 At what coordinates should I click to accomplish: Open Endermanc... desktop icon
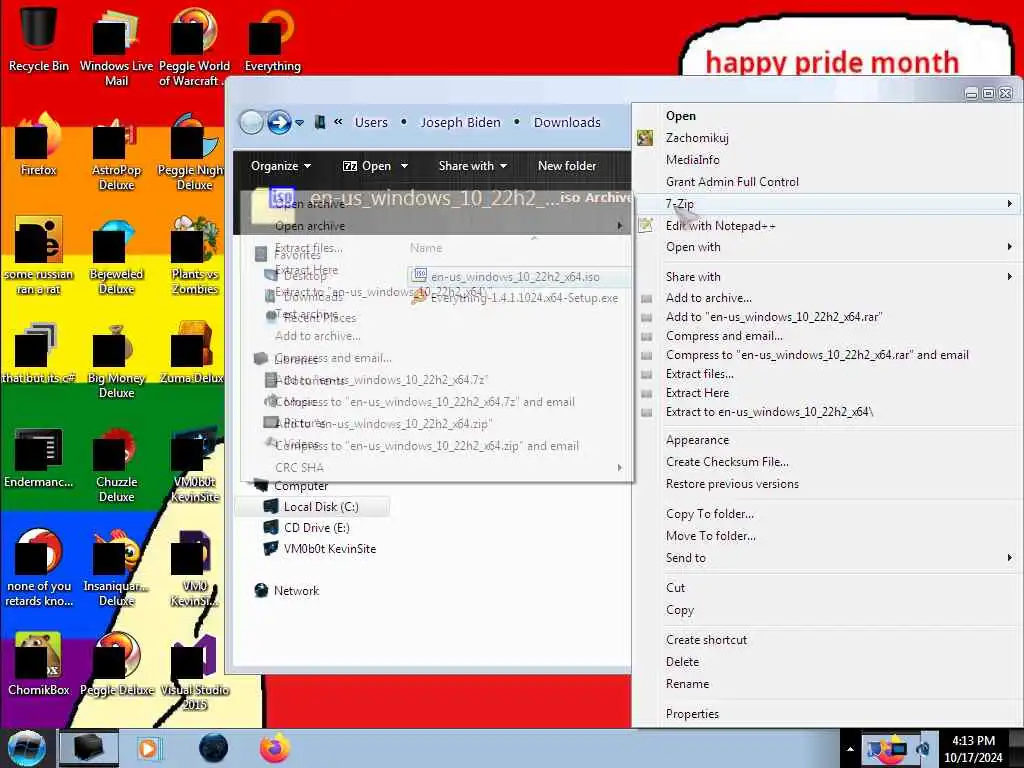pos(39,457)
